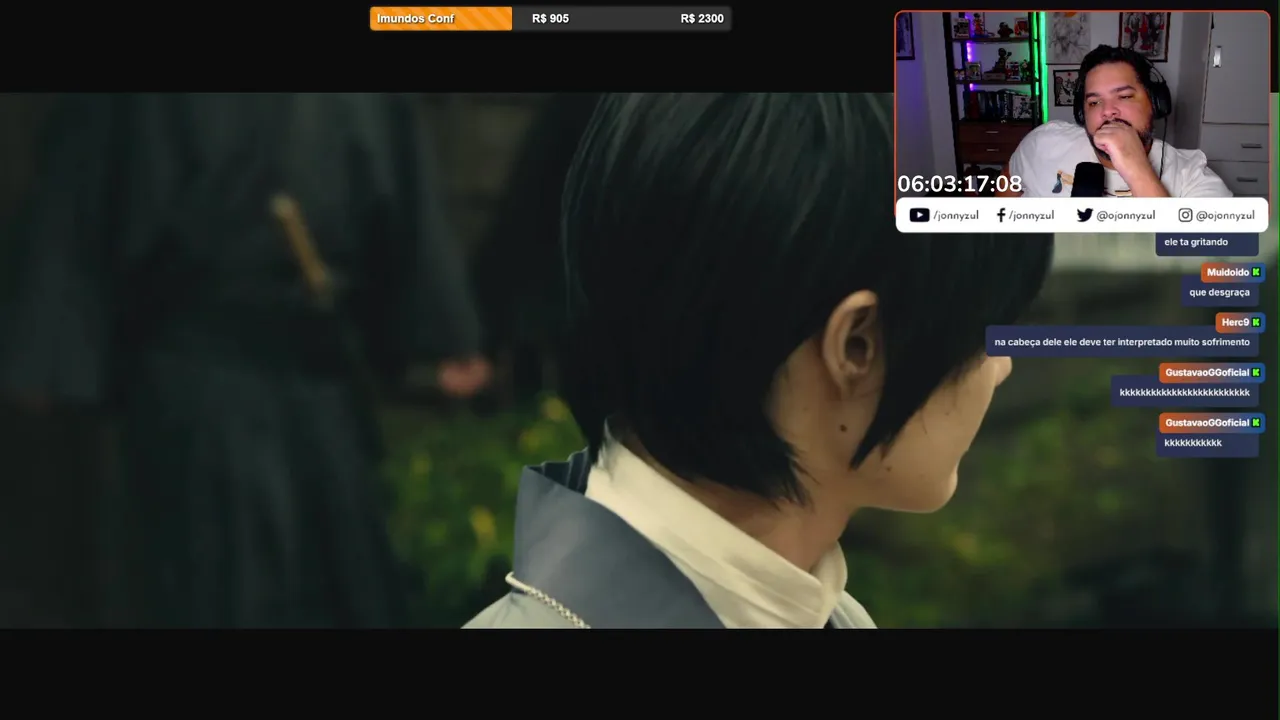This screenshot has width=1280, height=720.
Task: Click the 'que desgraça' chat message
Action: (x=1219, y=292)
